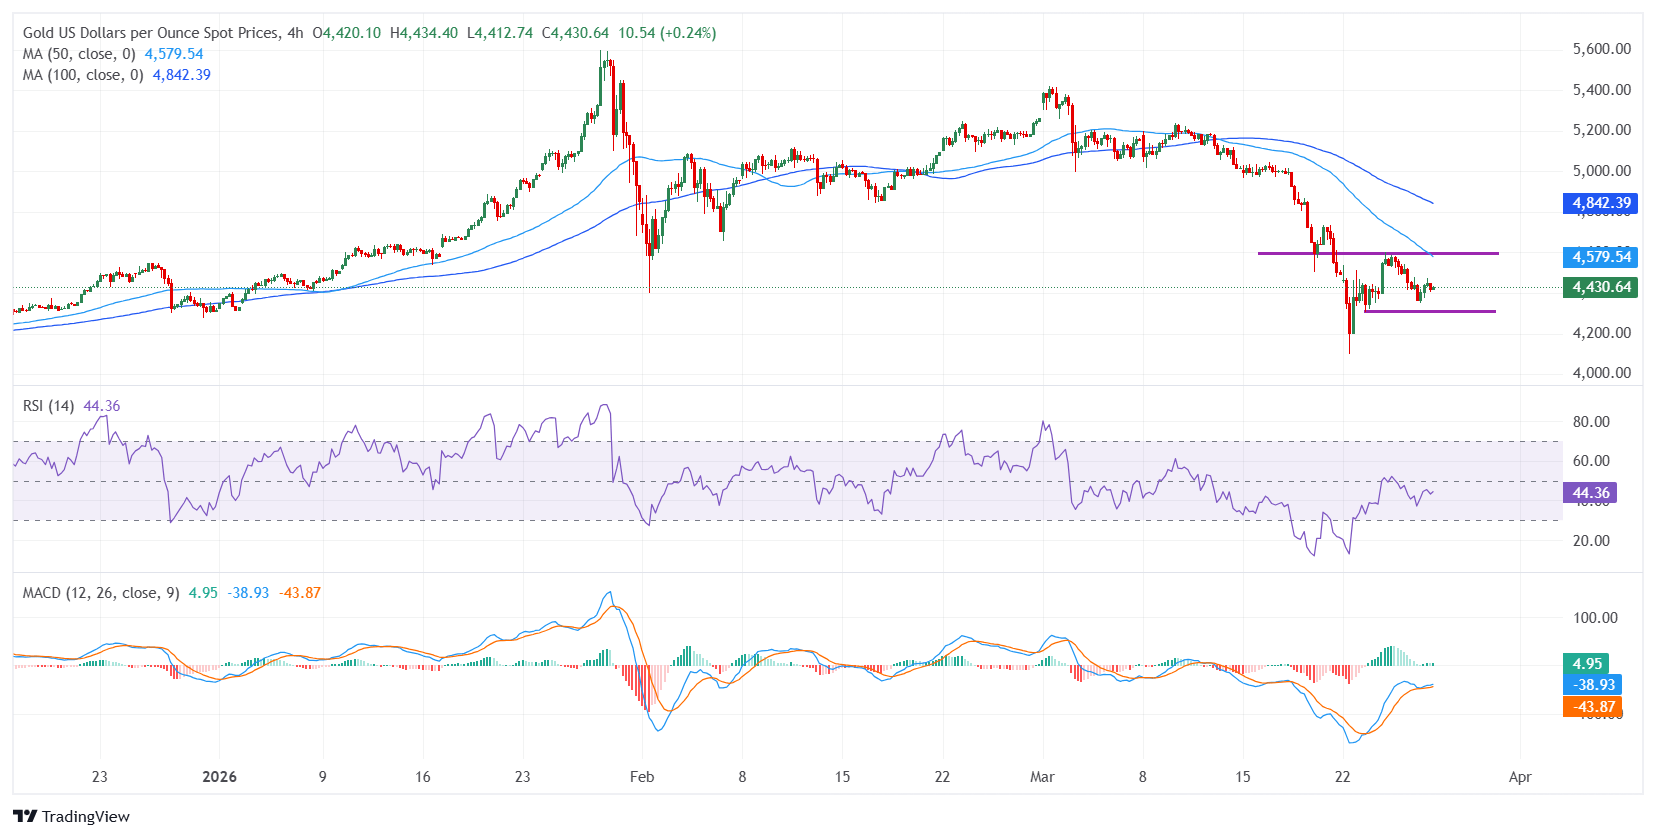Select the MA (50, close, 0) legend
Image resolution: width=1656 pixels, height=838 pixels.
(x=79, y=54)
